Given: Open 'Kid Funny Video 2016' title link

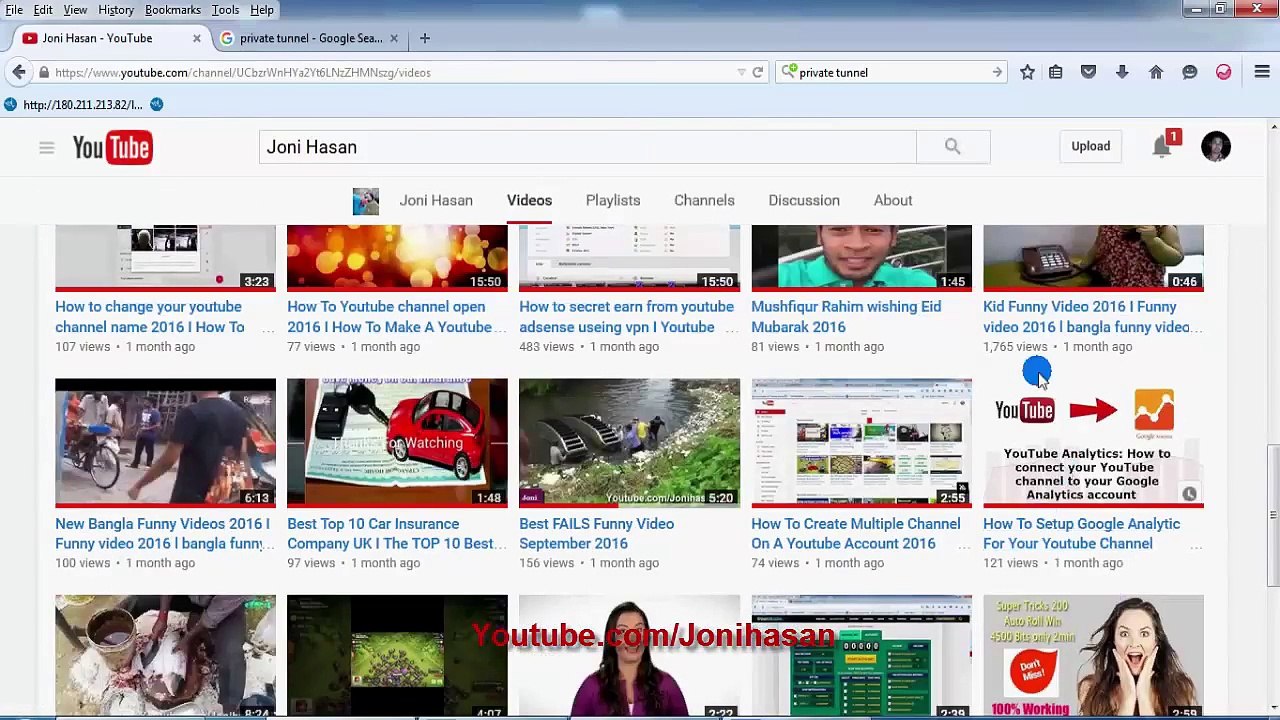Looking at the screenshot, I should [1087, 317].
